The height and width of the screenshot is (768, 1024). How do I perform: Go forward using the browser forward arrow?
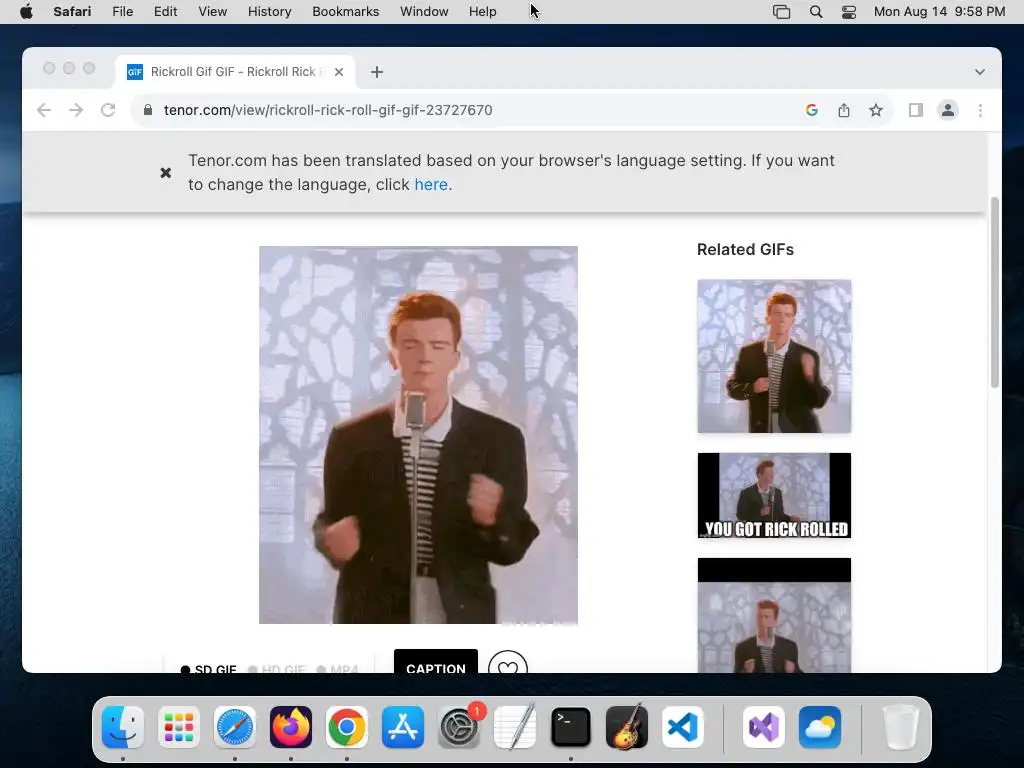[76, 110]
